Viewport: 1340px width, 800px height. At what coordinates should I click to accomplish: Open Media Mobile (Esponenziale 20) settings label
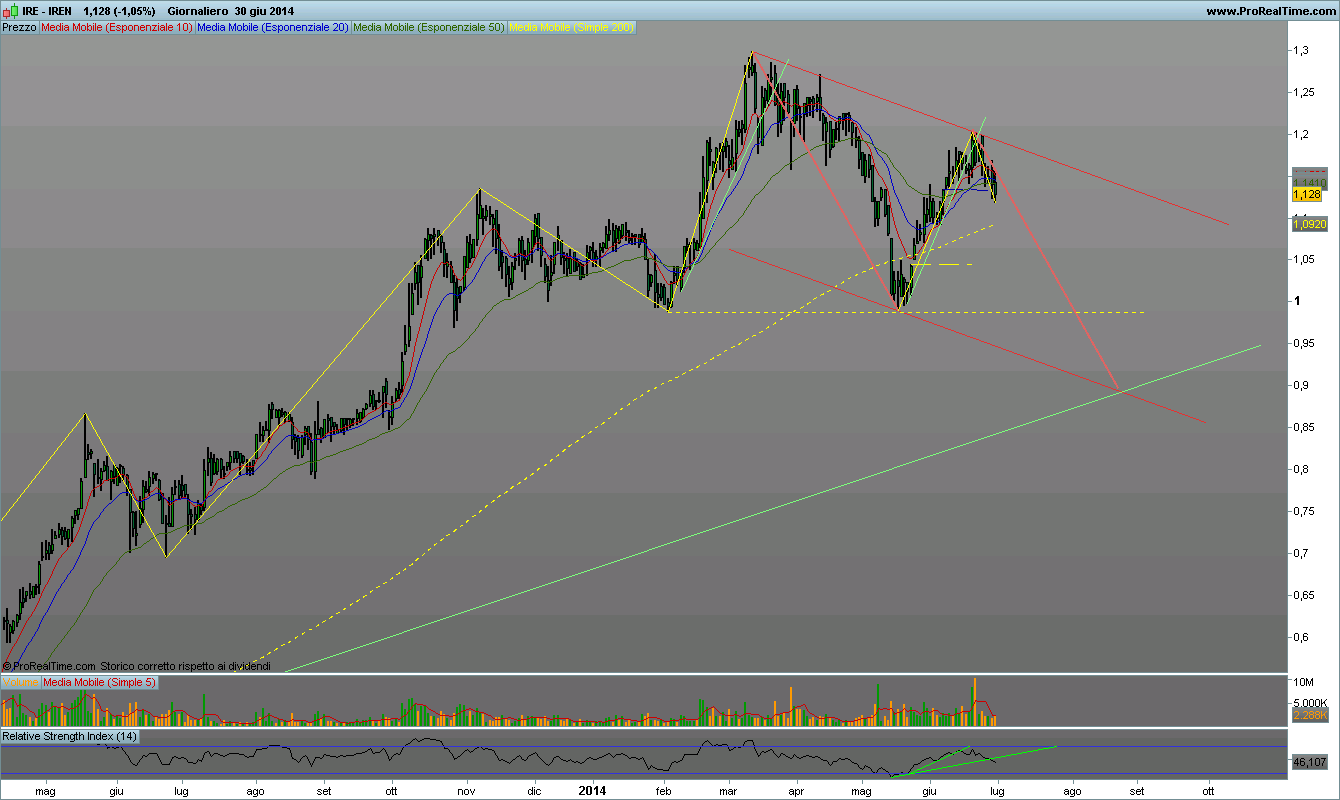click(273, 27)
